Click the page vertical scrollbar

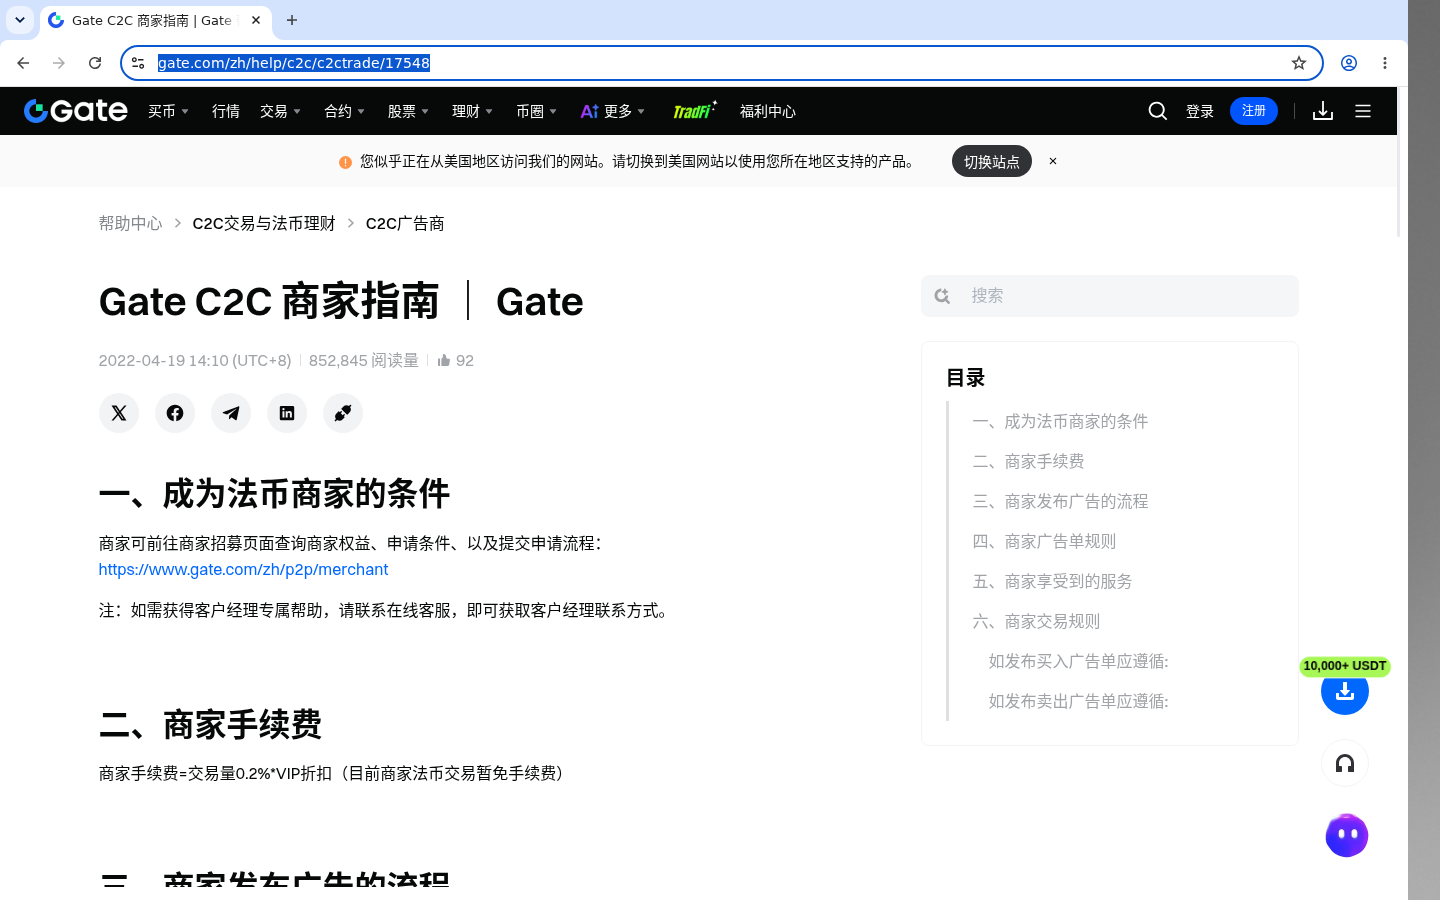(x=1399, y=163)
